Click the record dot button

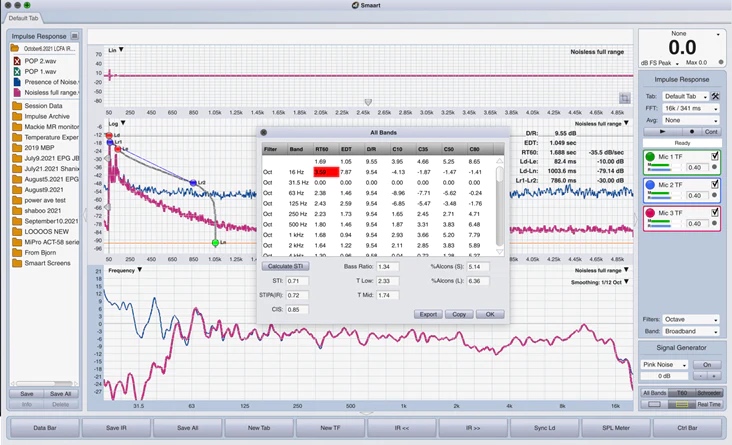point(693,131)
